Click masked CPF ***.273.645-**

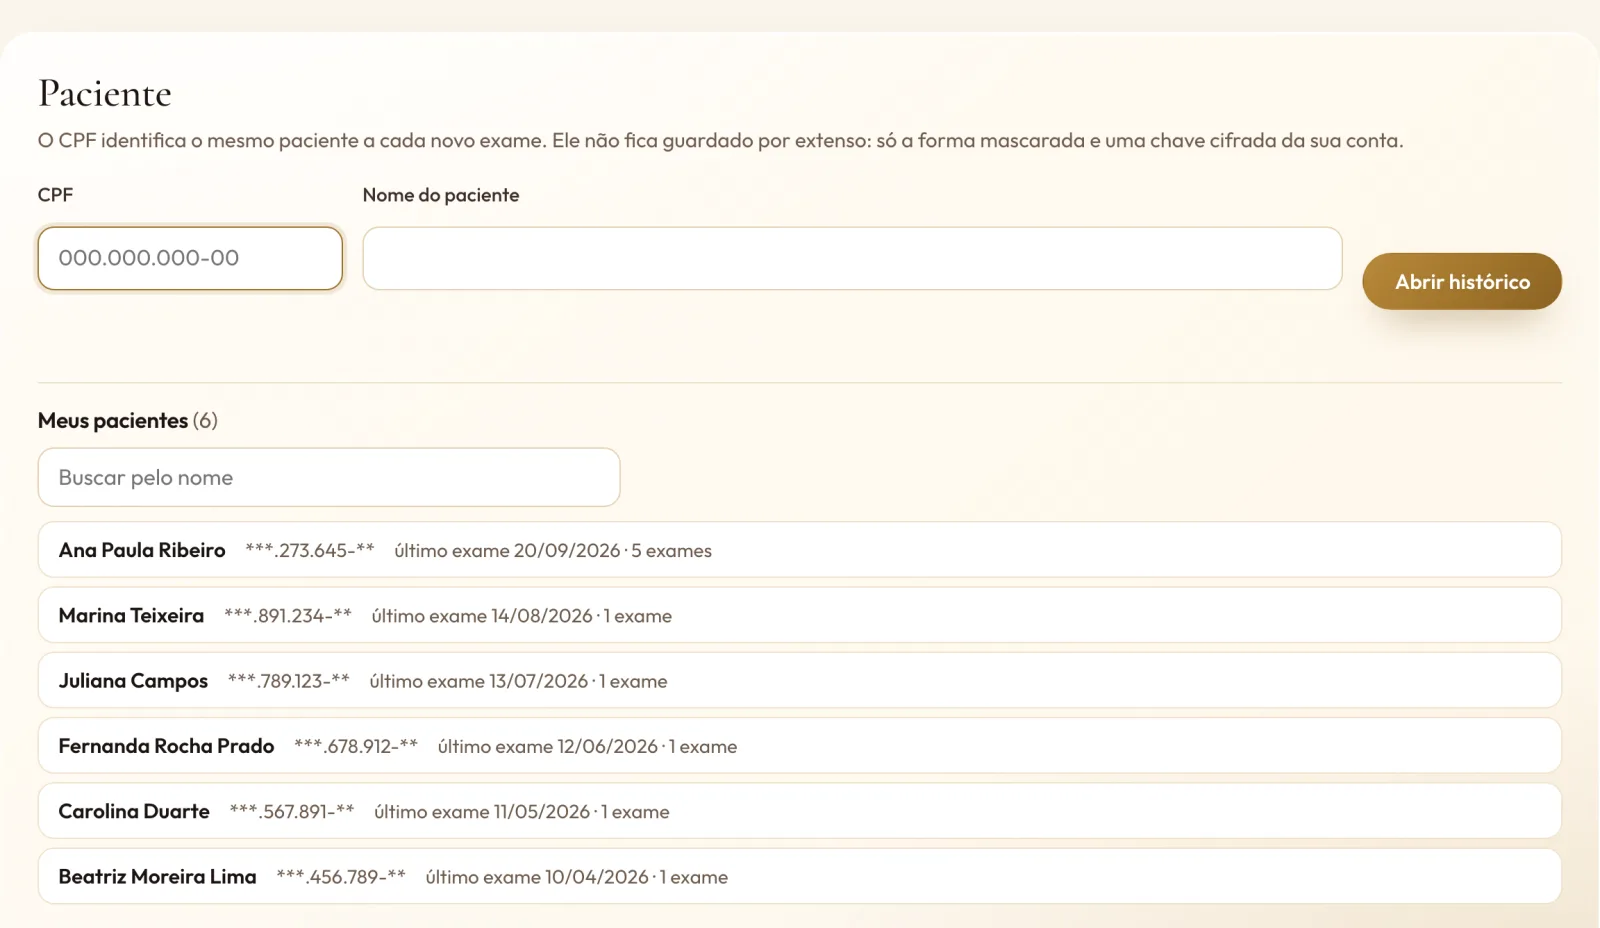(x=310, y=550)
